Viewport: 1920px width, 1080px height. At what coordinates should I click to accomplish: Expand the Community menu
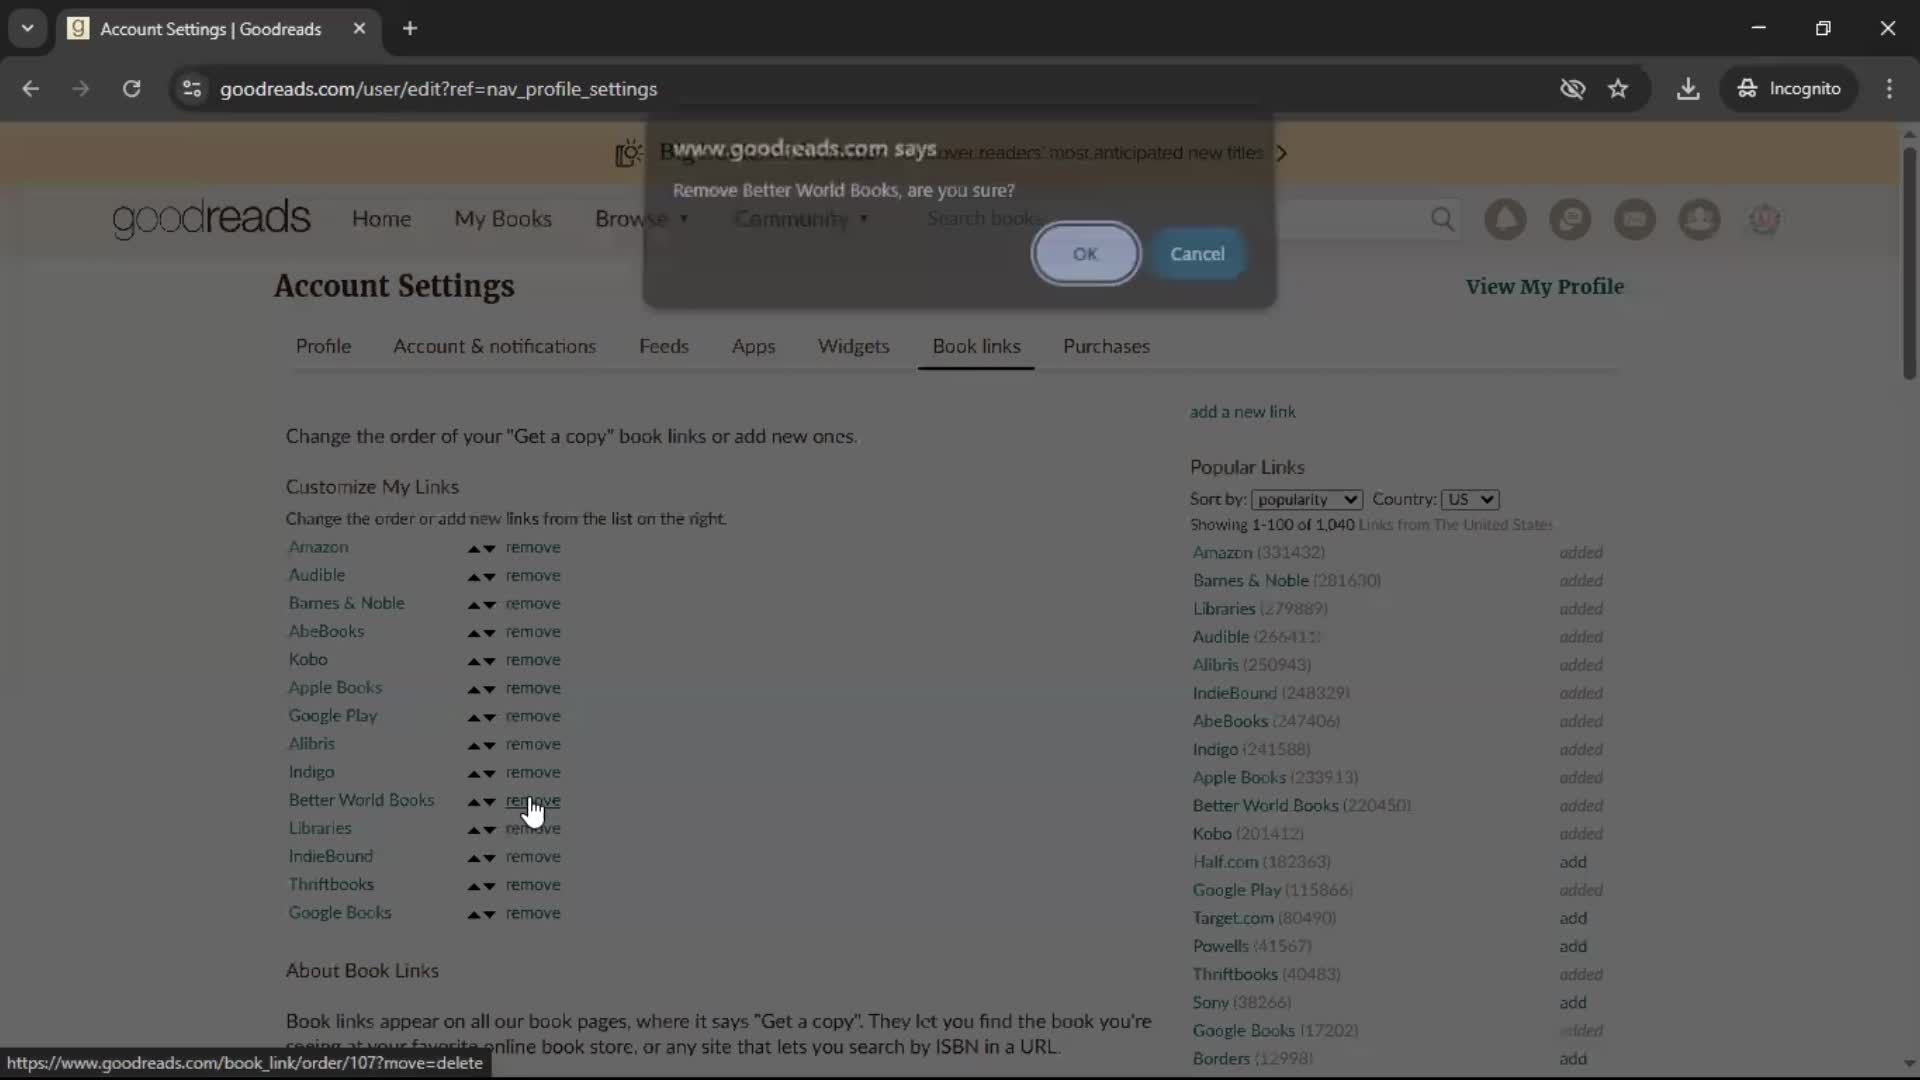(801, 218)
